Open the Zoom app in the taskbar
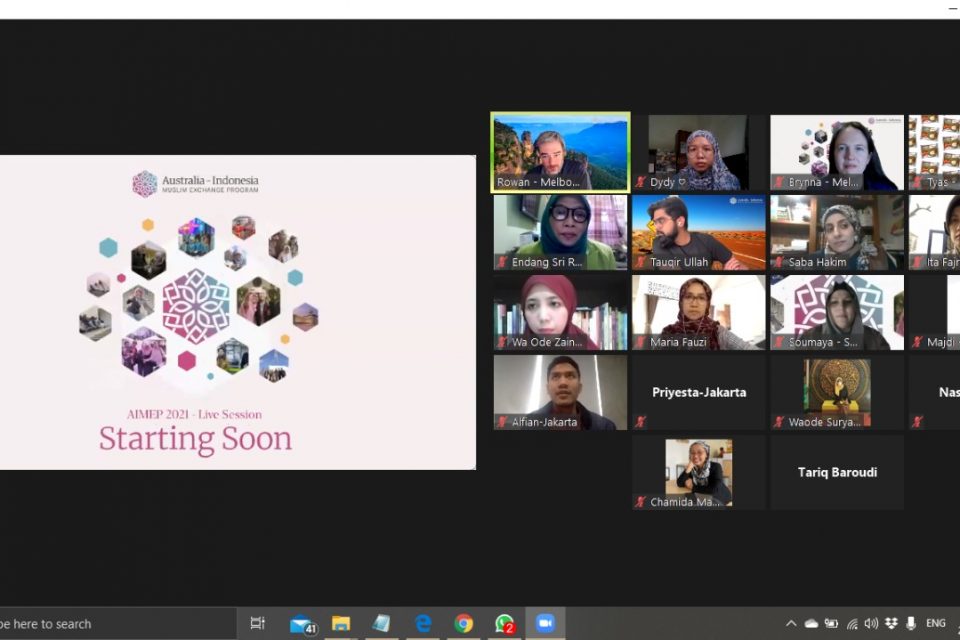Image resolution: width=960 pixels, height=640 pixels. 545,623
